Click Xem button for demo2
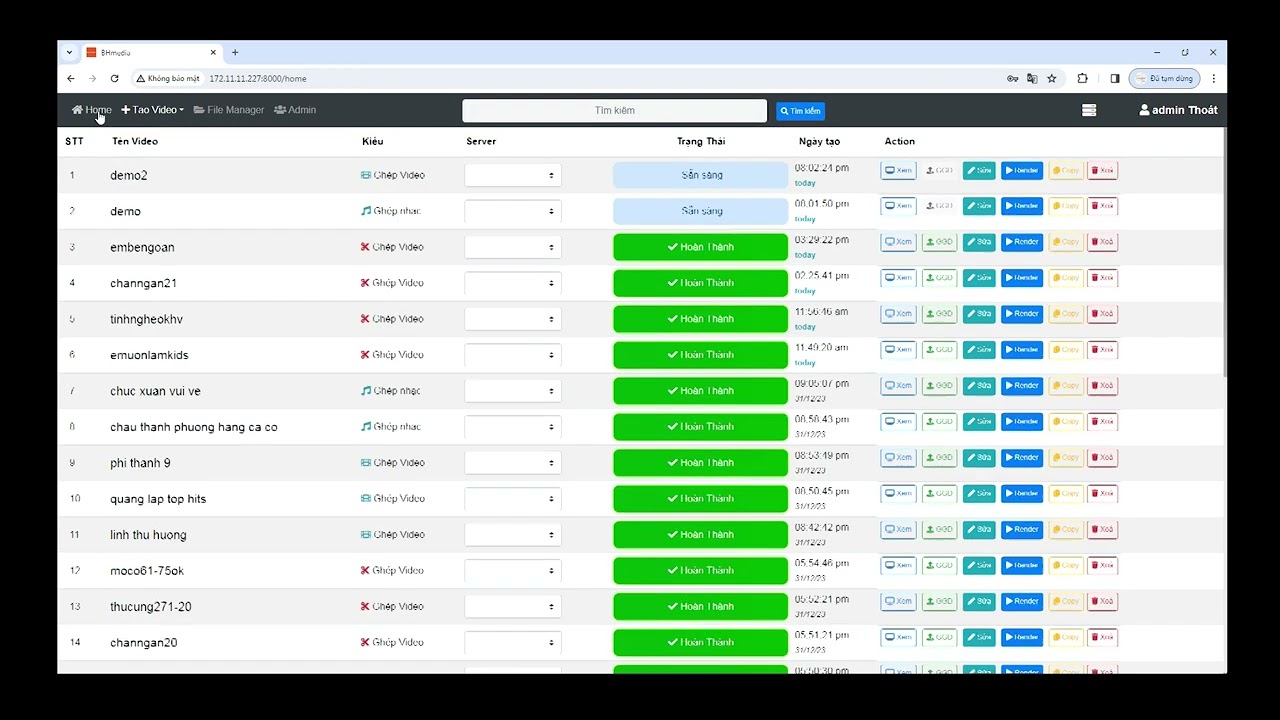The height and width of the screenshot is (720, 1280). pyautogui.click(x=898, y=170)
